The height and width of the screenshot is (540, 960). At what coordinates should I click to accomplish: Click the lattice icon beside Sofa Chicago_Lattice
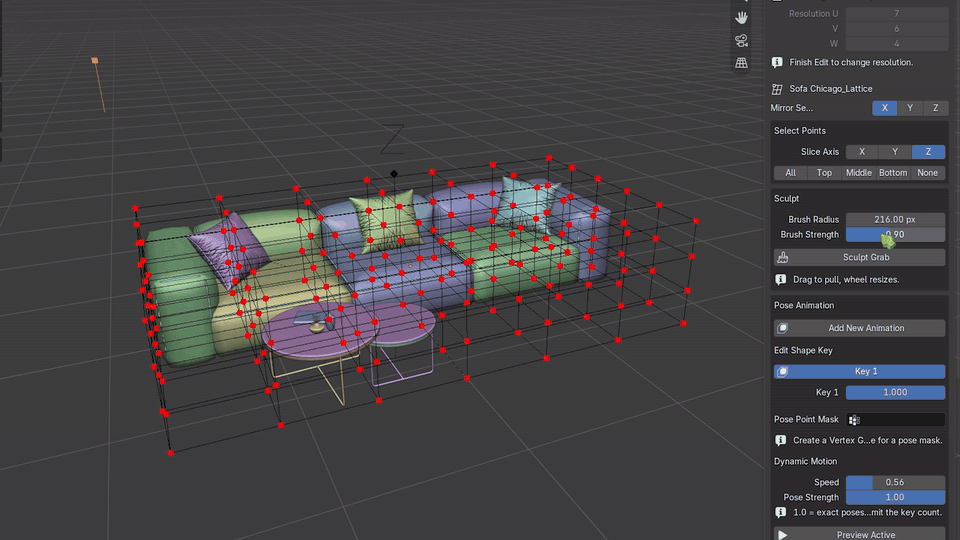pos(777,89)
